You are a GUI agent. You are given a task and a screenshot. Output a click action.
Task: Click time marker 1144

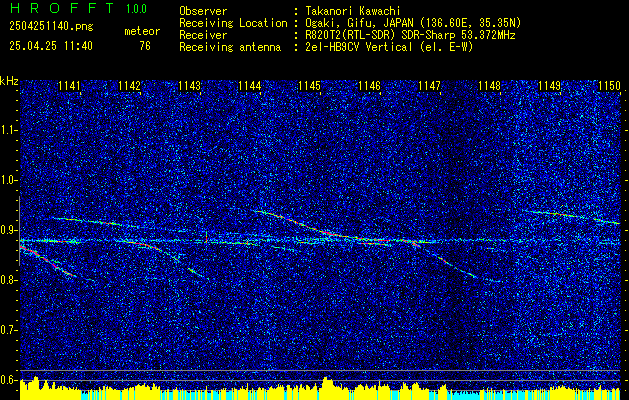[249, 86]
